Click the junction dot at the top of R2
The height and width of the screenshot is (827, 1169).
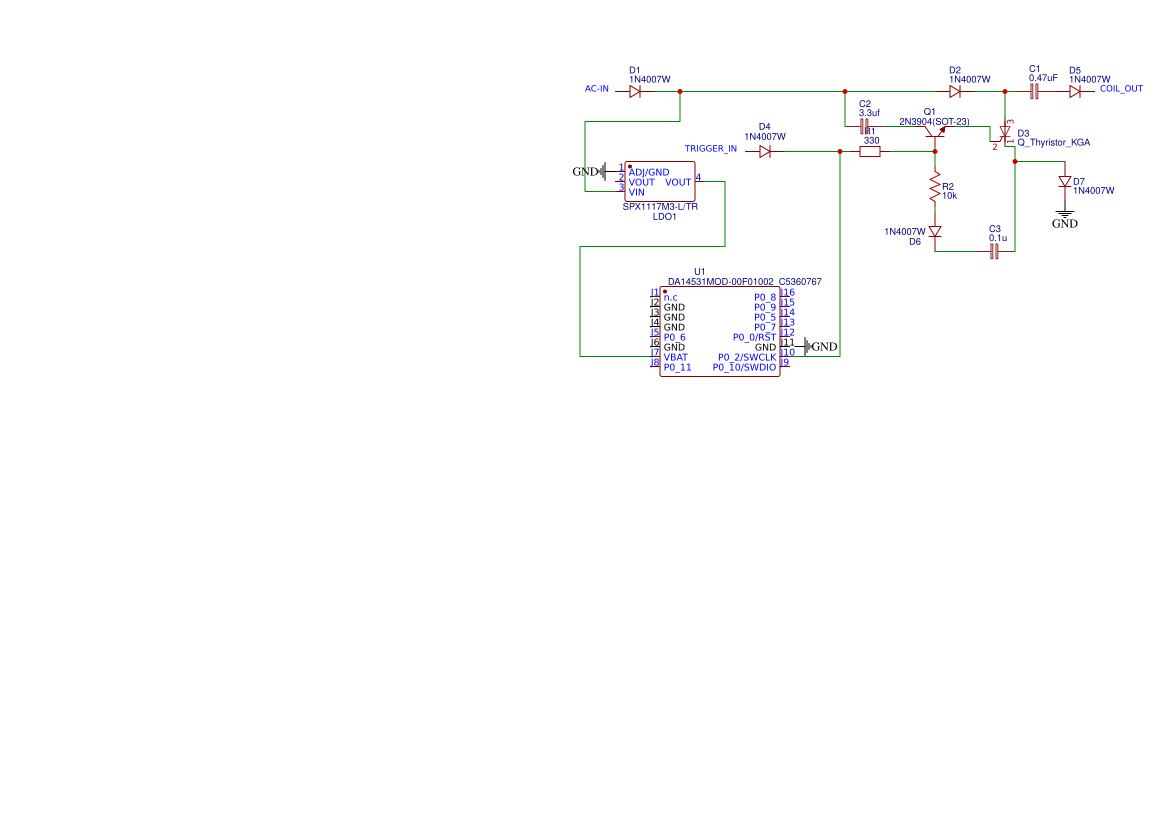click(x=935, y=151)
